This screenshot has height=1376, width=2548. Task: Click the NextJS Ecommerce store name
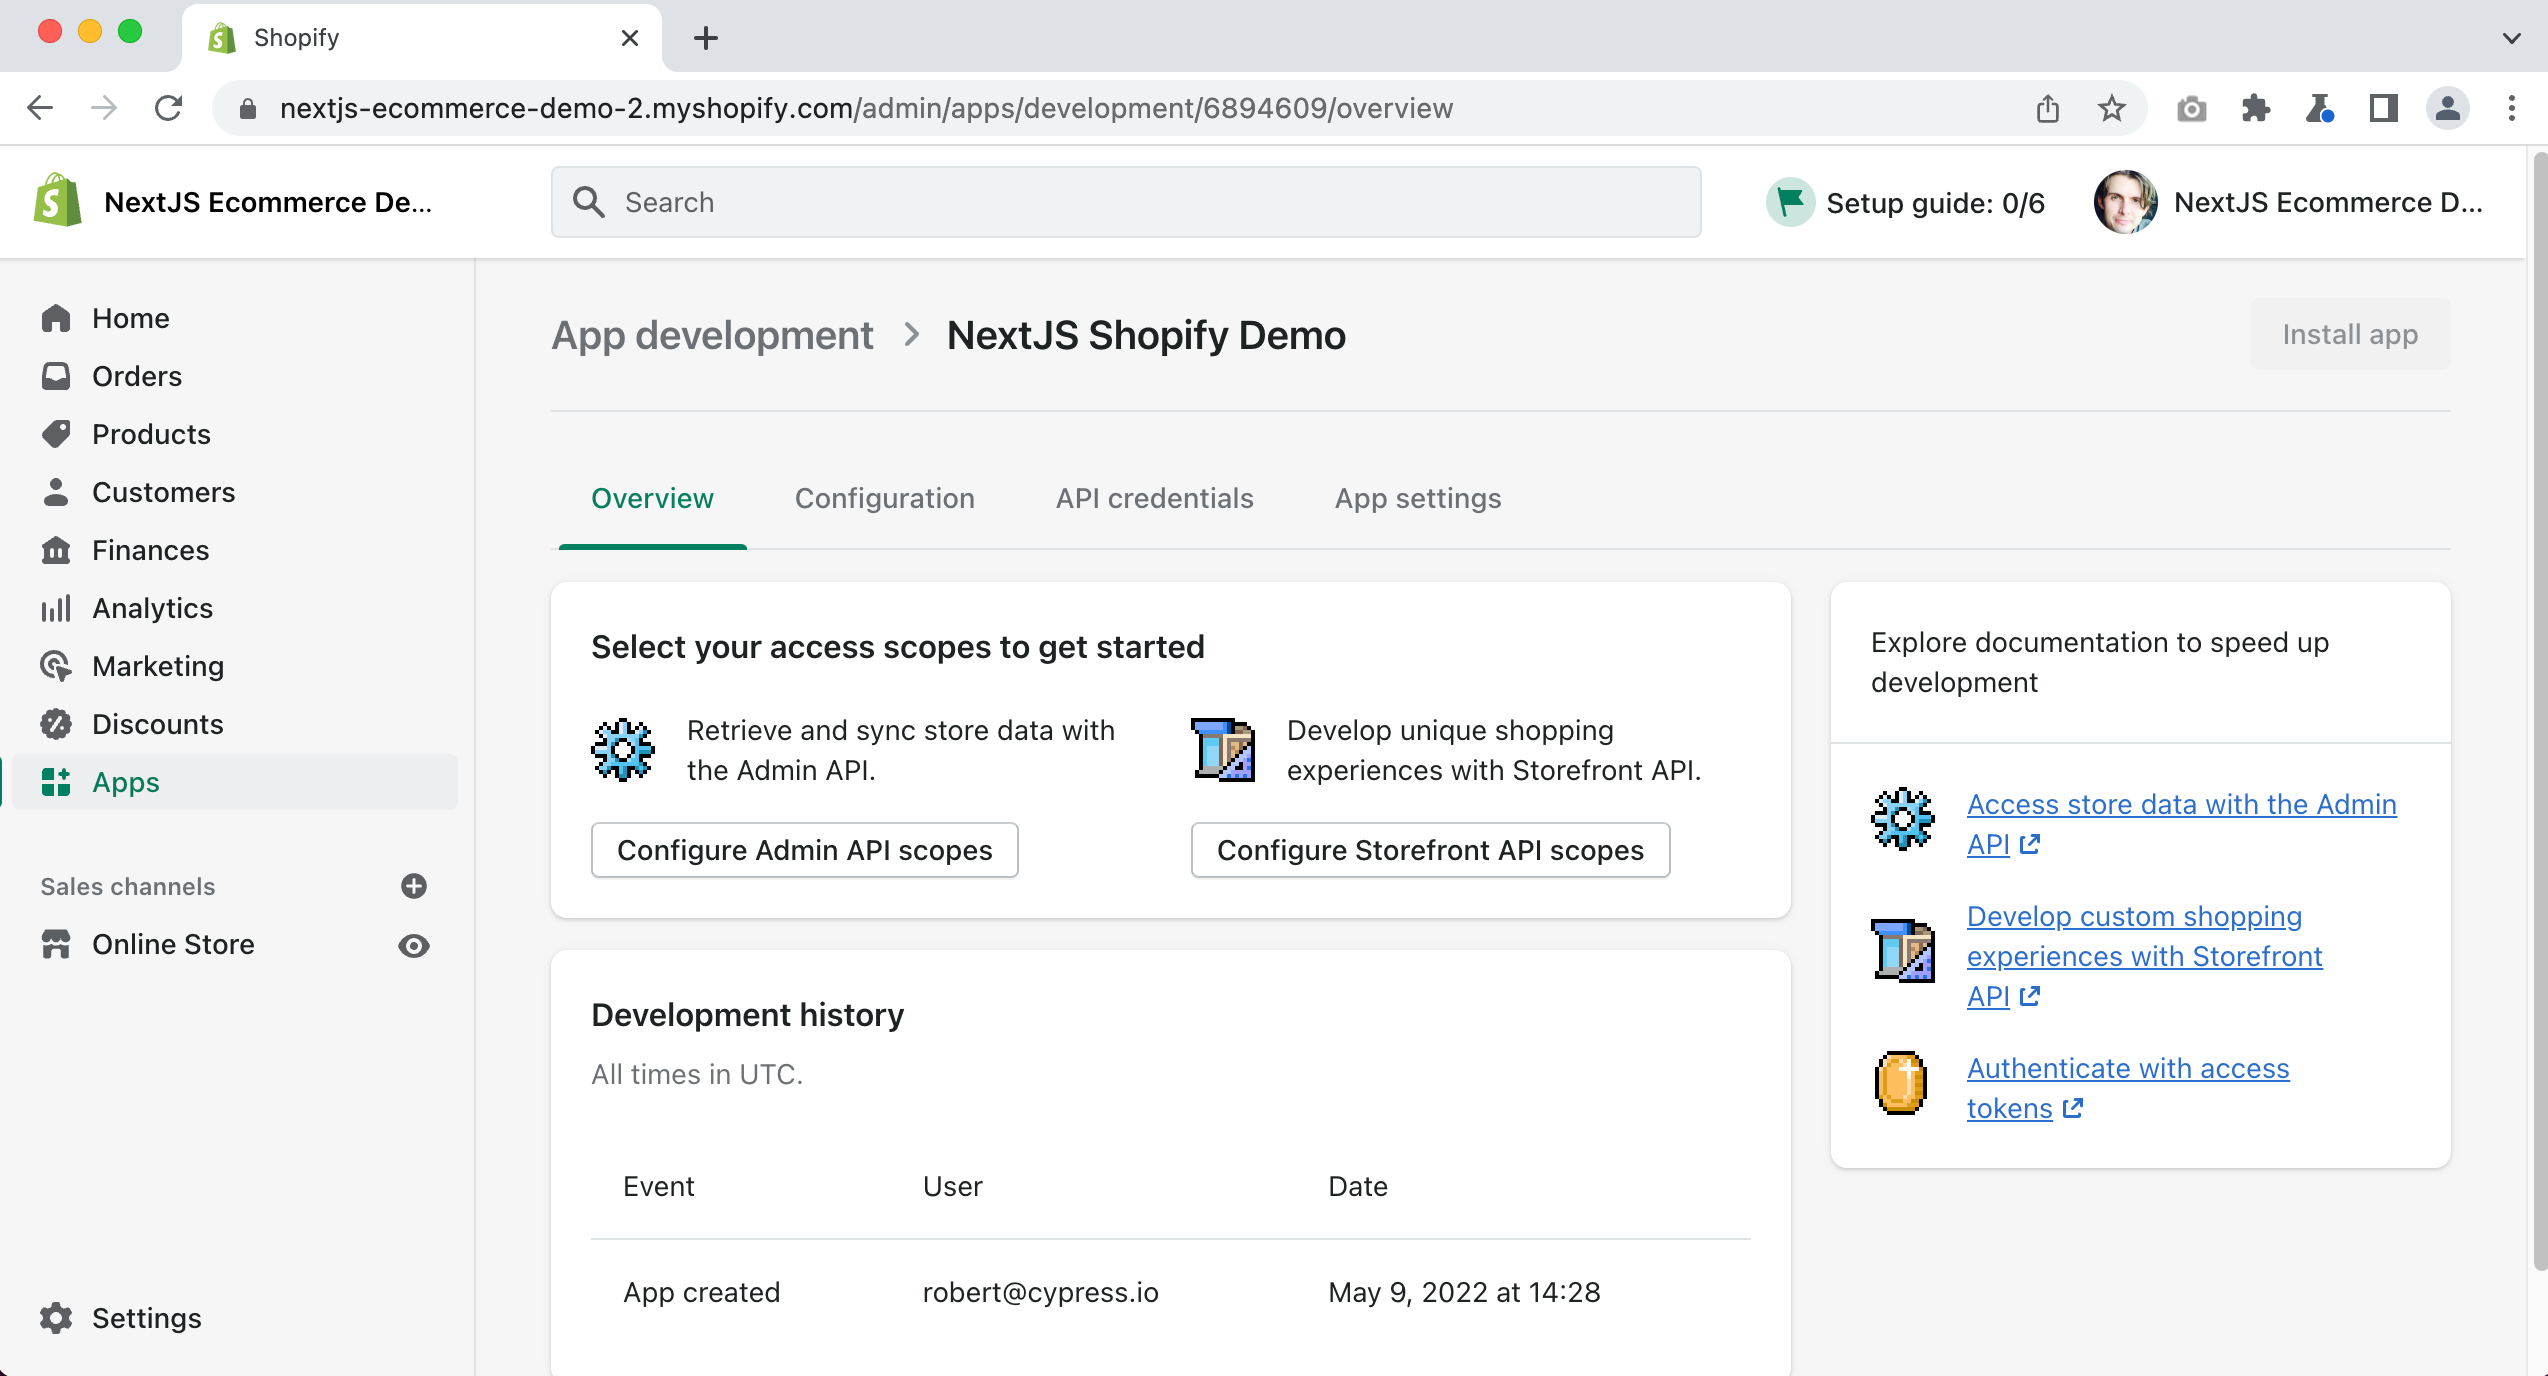(x=268, y=202)
